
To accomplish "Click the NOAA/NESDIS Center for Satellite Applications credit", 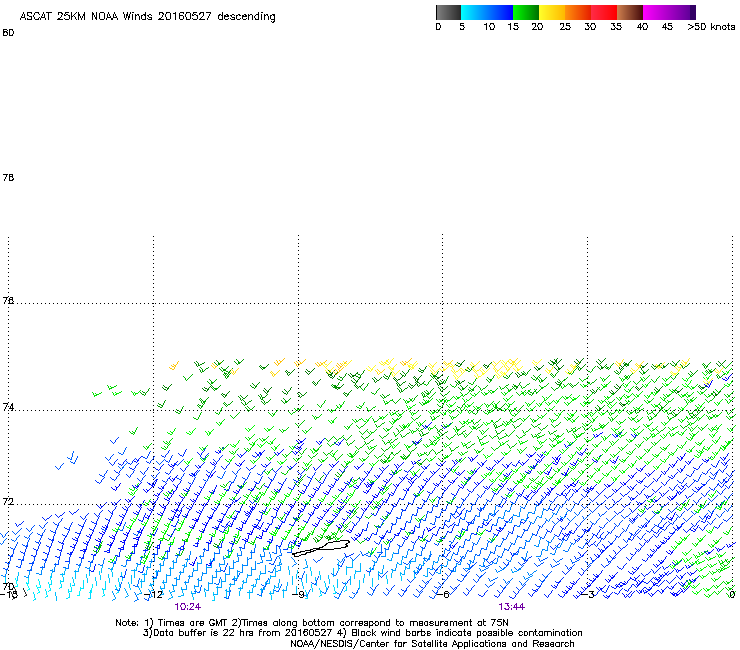I will pyautogui.click(x=432, y=643).
